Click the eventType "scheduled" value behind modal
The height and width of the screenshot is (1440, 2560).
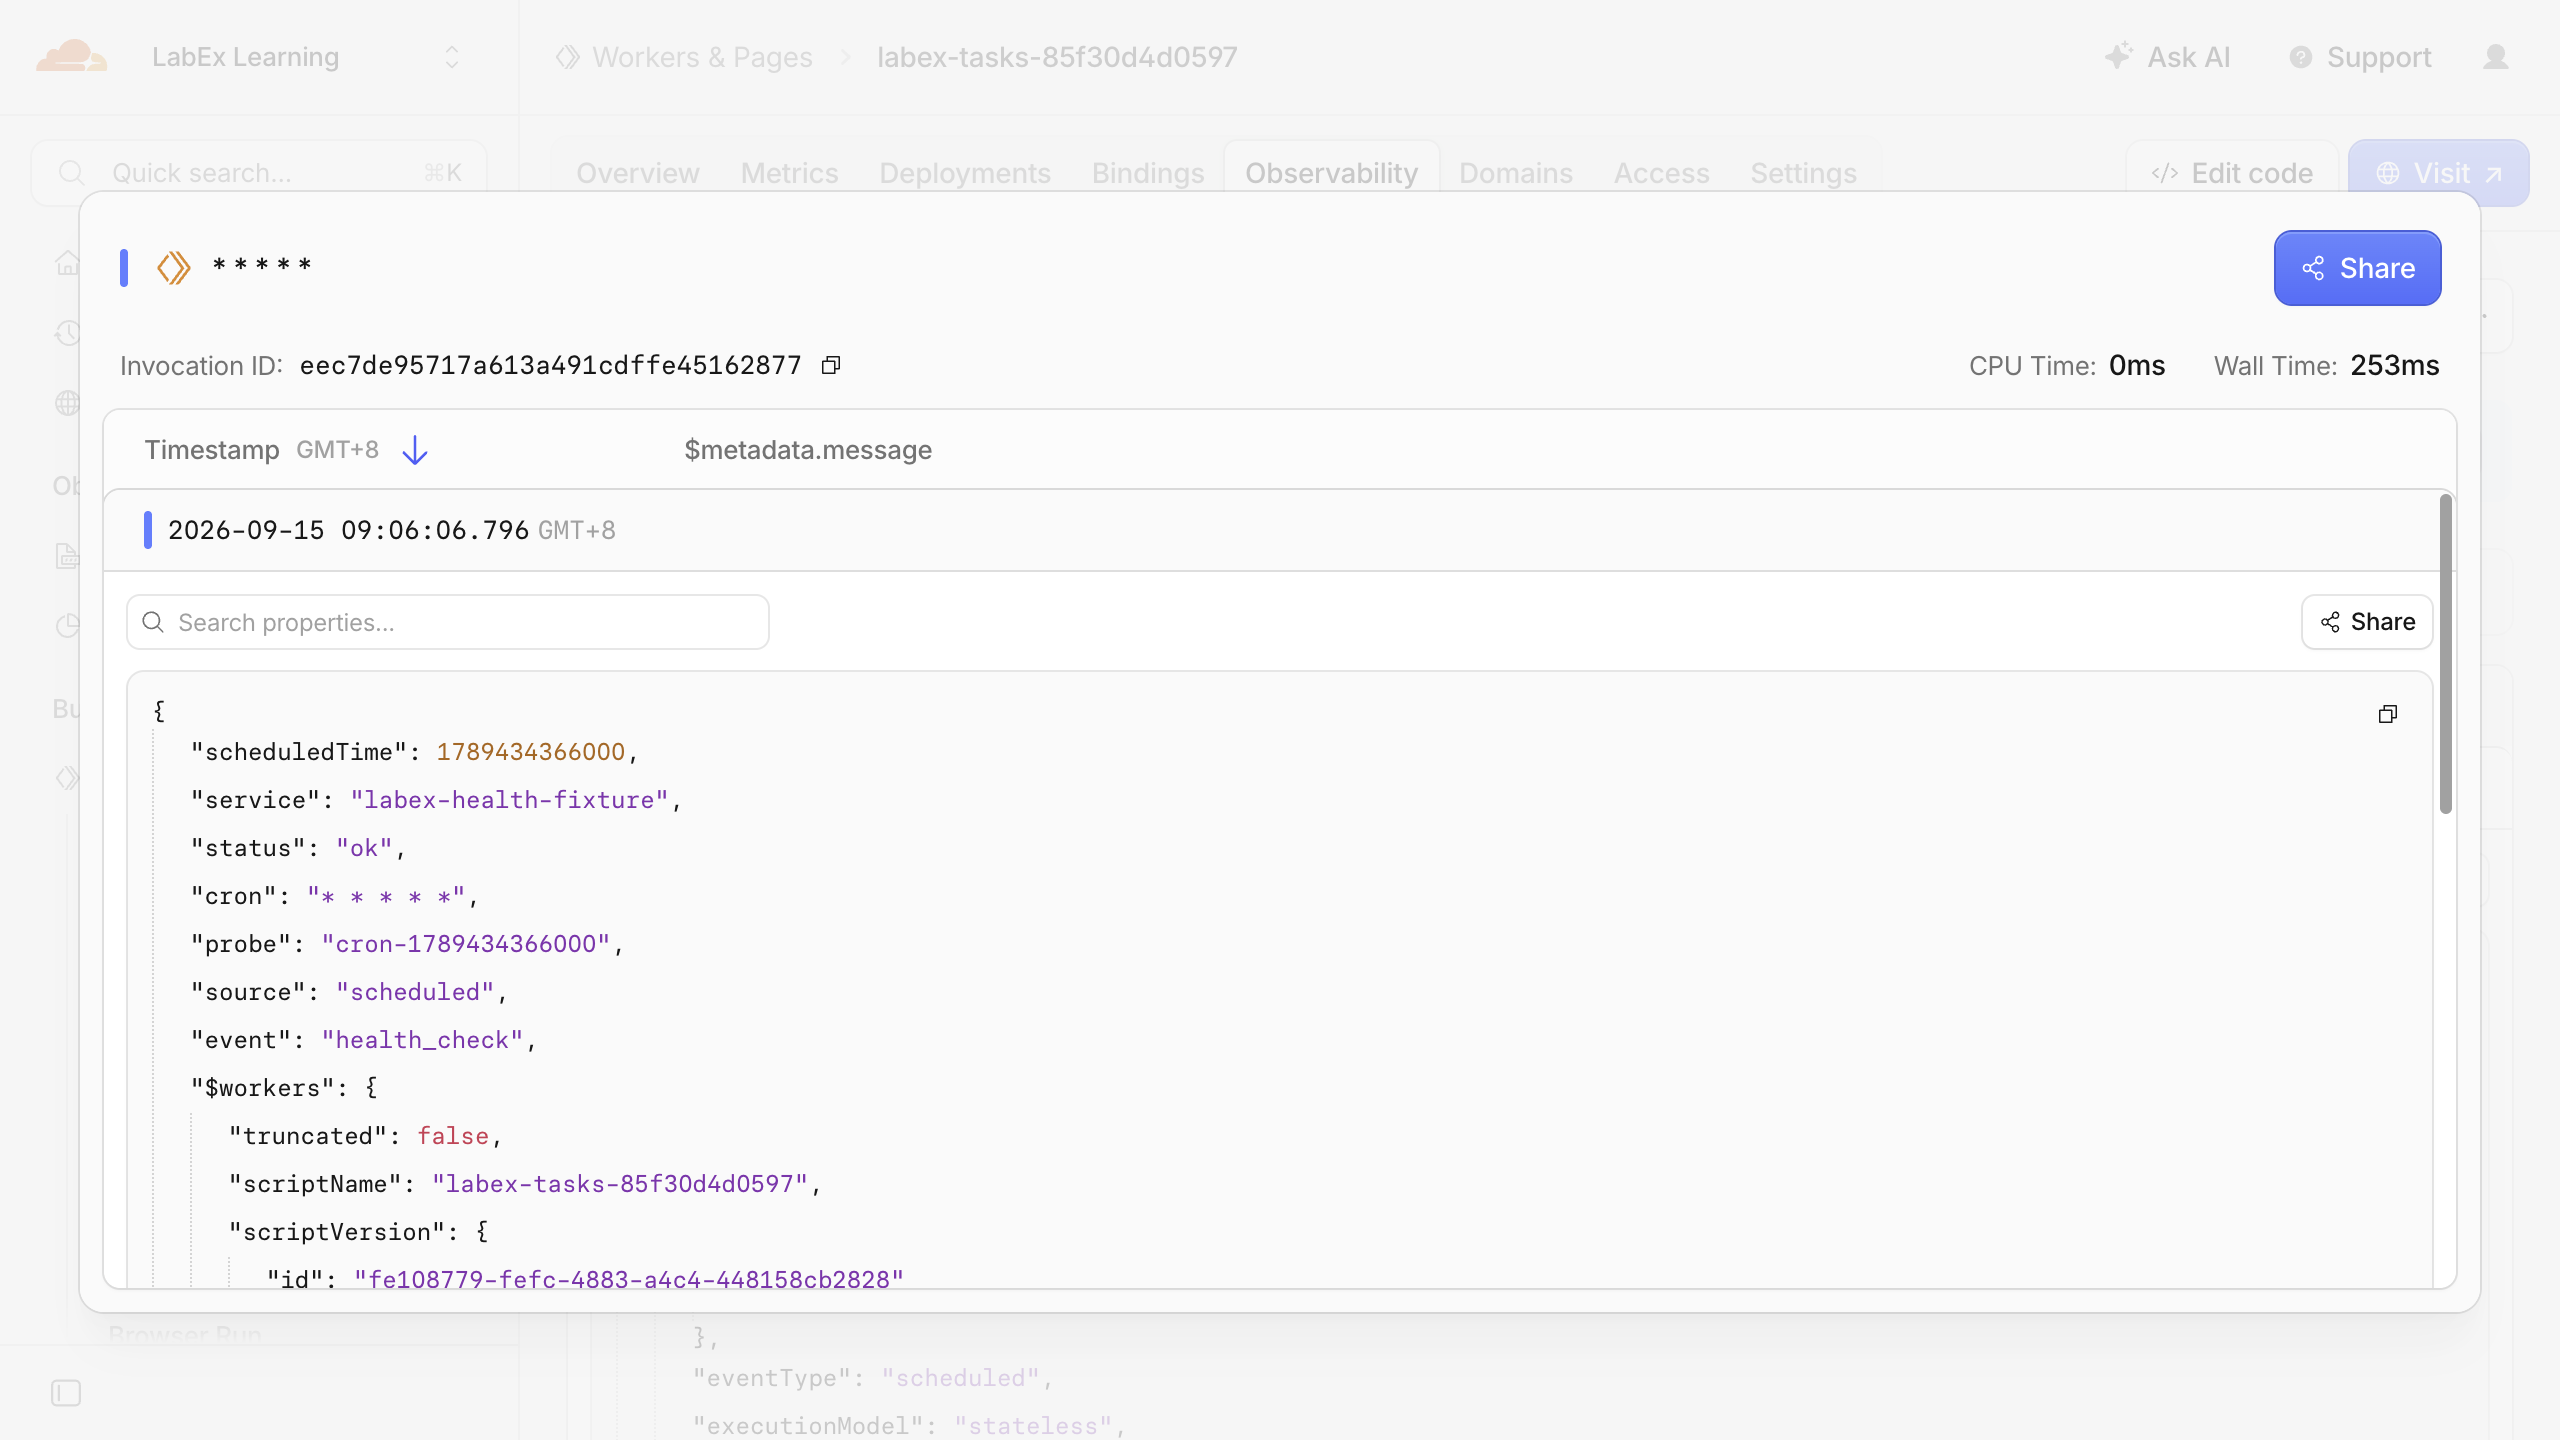point(960,1378)
